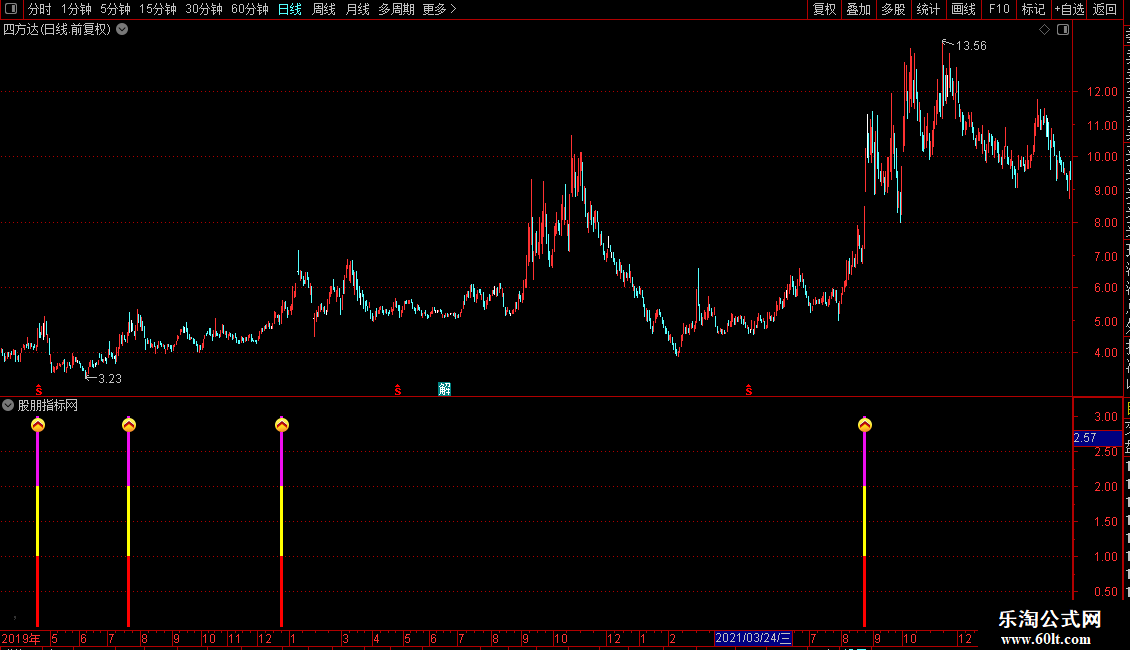Image resolution: width=1130 pixels, height=650 pixels.
Task: Click the 标记 mark button
Action: [1033, 9]
